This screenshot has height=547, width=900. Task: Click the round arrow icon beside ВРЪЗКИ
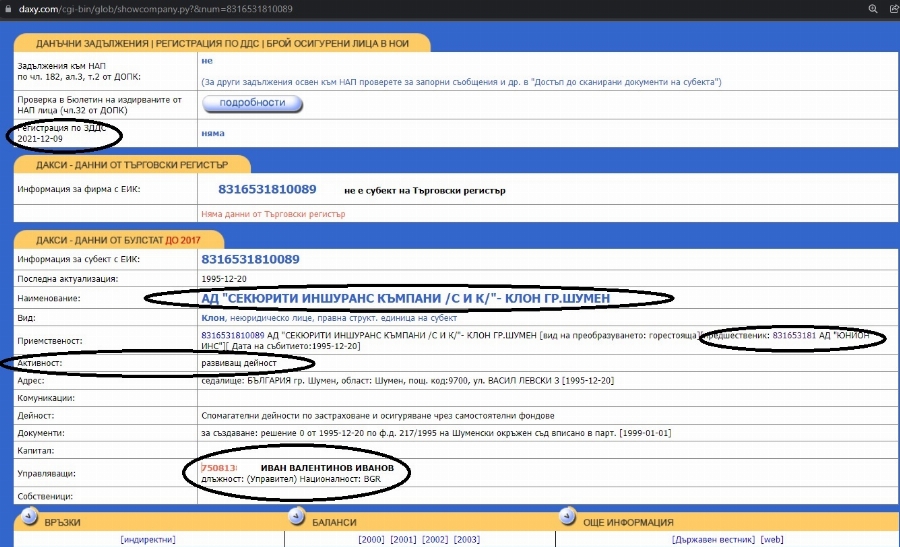click(x=23, y=517)
